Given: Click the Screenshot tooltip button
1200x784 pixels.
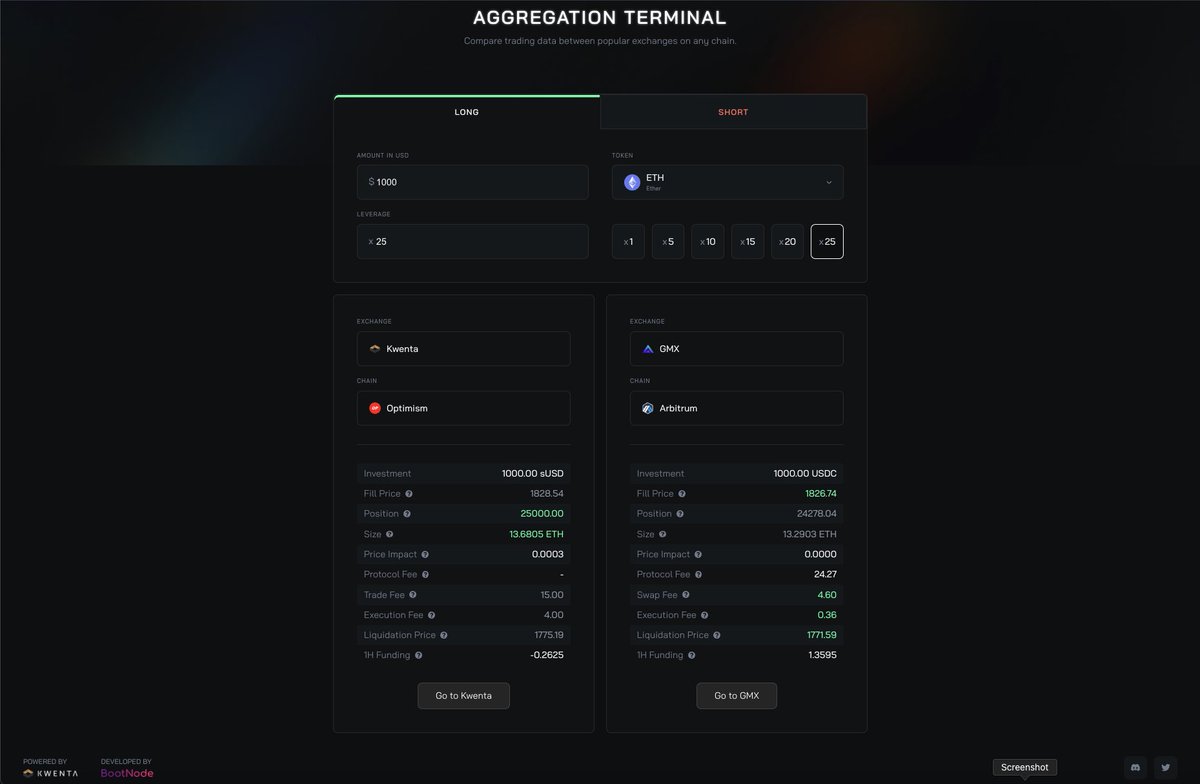Looking at the screenshot, I should (x=1025, y=767).
